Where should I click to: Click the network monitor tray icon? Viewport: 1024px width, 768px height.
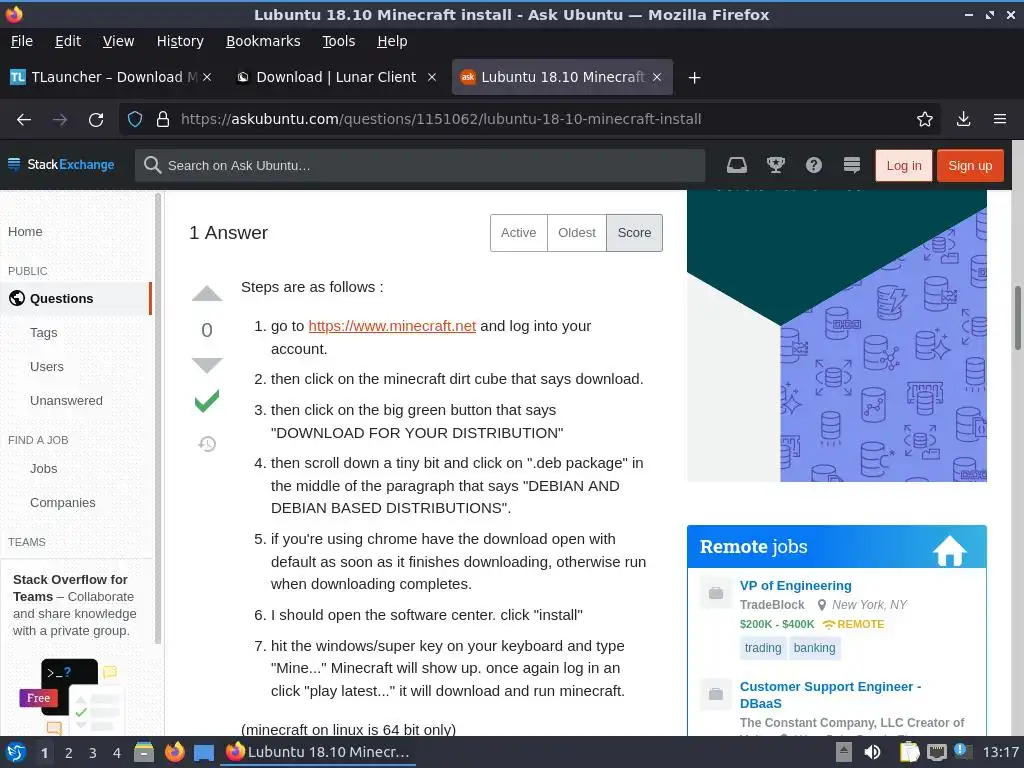point(936,752)
